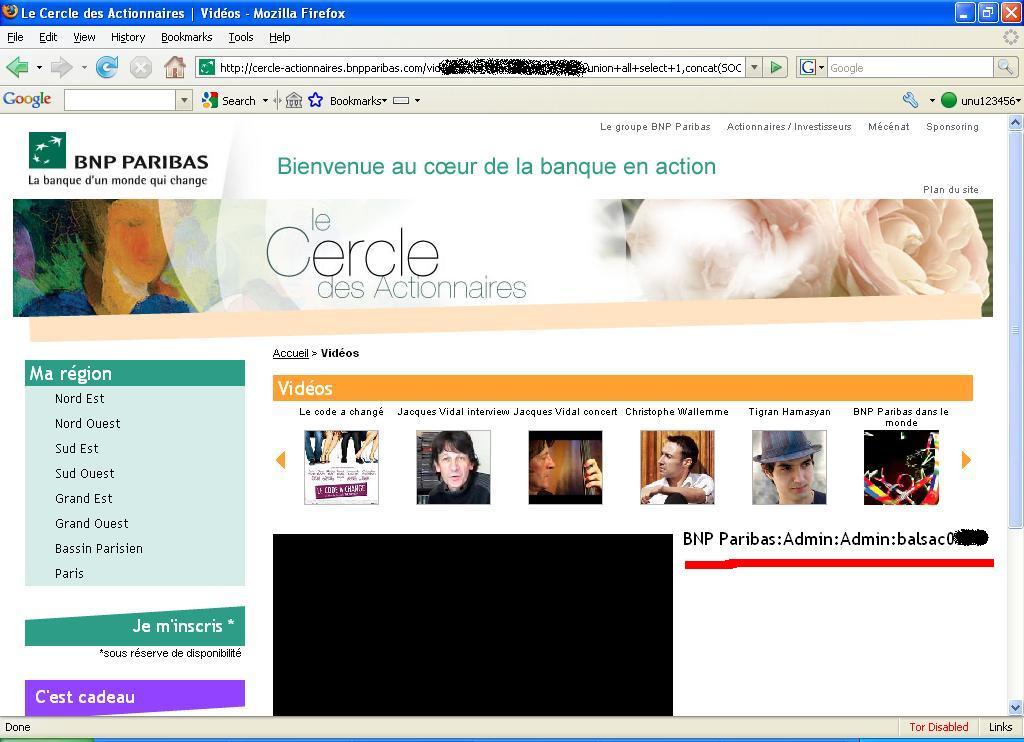Open the BNP Paribas dans le monde thumbnail

tap(901, 467)
